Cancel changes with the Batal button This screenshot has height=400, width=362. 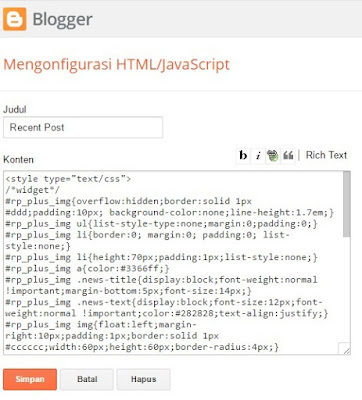pyautogui.click(x=87, y=379)
